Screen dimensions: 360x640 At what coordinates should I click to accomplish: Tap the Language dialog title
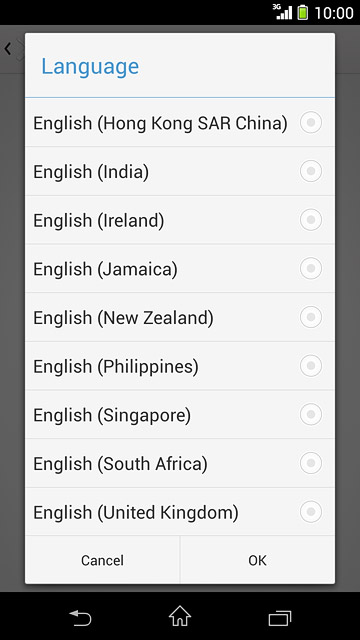[x=90, y=67]
